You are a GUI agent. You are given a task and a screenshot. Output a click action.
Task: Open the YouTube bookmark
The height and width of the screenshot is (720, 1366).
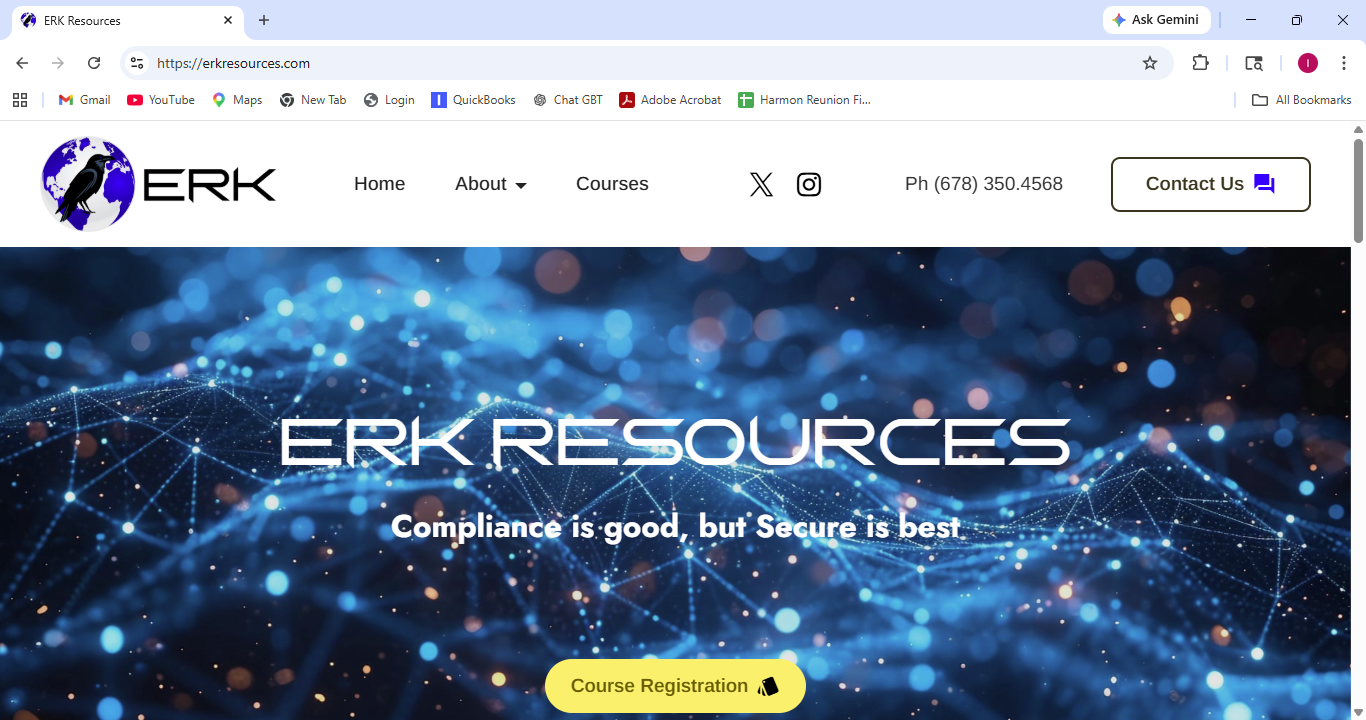coord(160,99)
